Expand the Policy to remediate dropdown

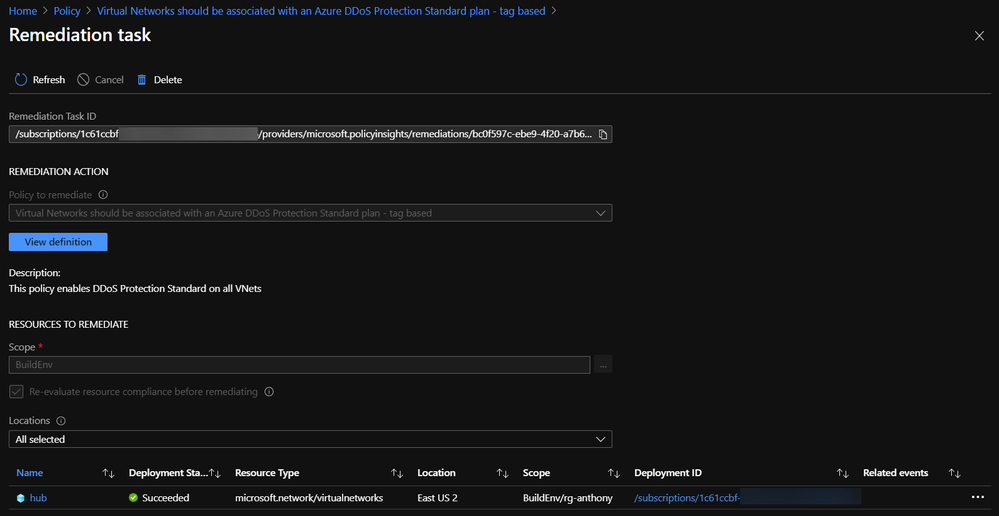click(600, 213)
